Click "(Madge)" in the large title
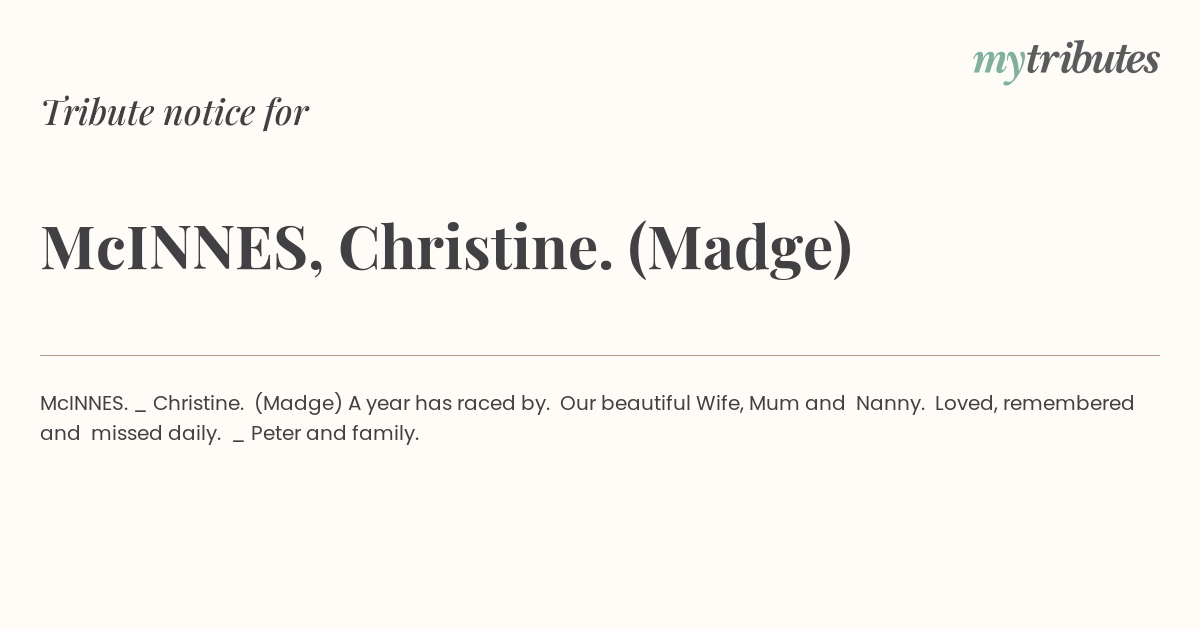This screenshot has width=1200, height=630. tap(740, 248)
